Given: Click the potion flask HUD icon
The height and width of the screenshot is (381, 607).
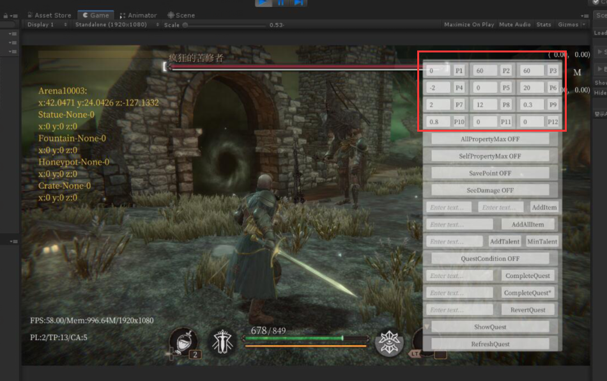Looking at the screenshot, I should [184, 342].
